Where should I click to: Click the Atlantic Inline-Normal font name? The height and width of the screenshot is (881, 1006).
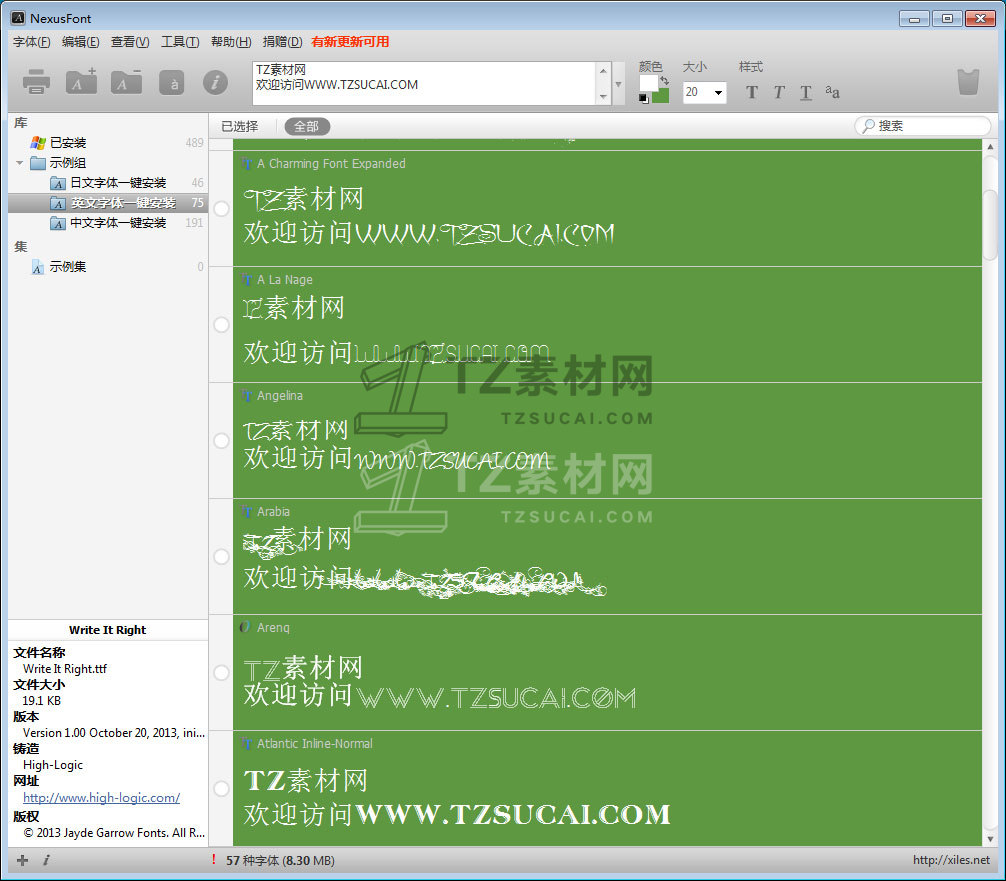[314, 743]
